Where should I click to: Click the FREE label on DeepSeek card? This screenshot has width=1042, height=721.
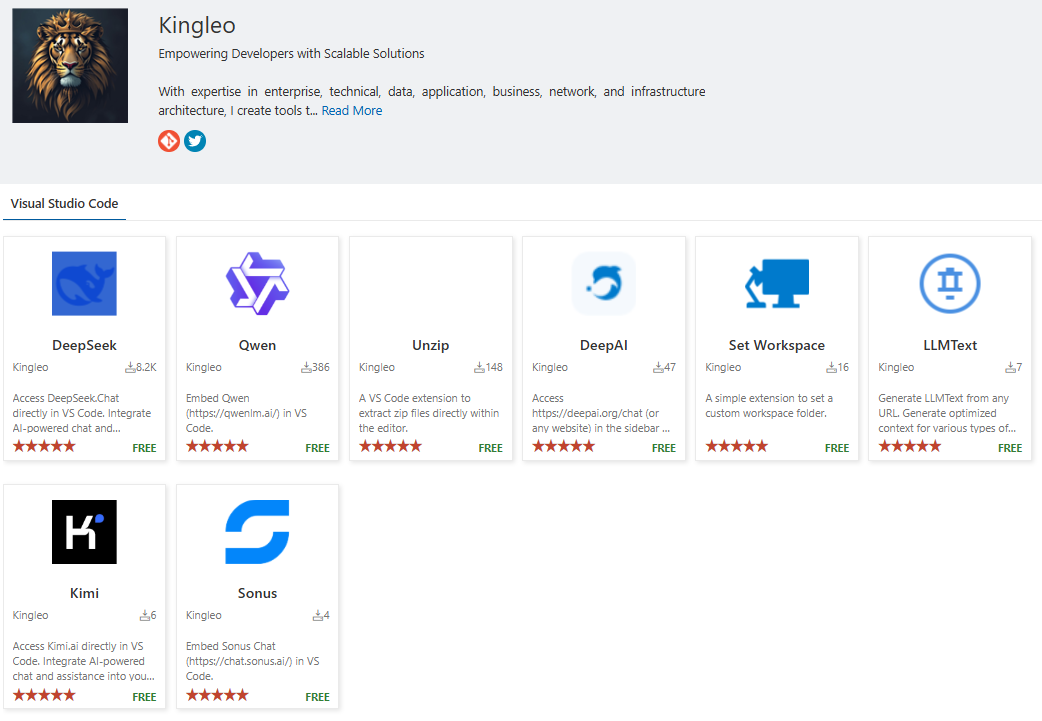pos(144,448)
